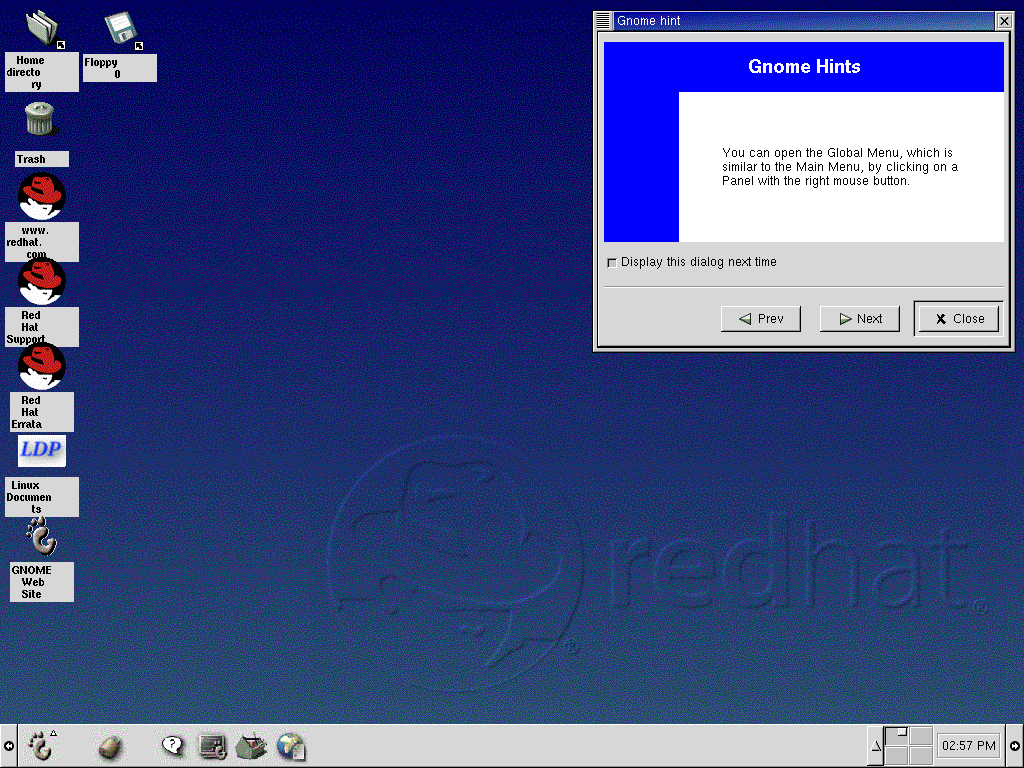This screenshot has height=768, width=1024.
Task: Open the Red Hat Errata shortcut
Action: coord(41,368)
